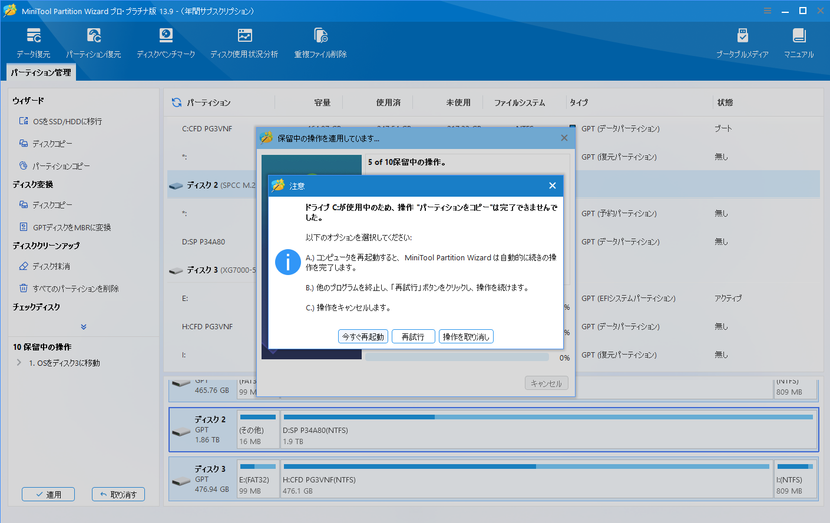
Task: Launch ディスクベンチマーク tool
Action: pyautogui.click(x=166, y=43)
